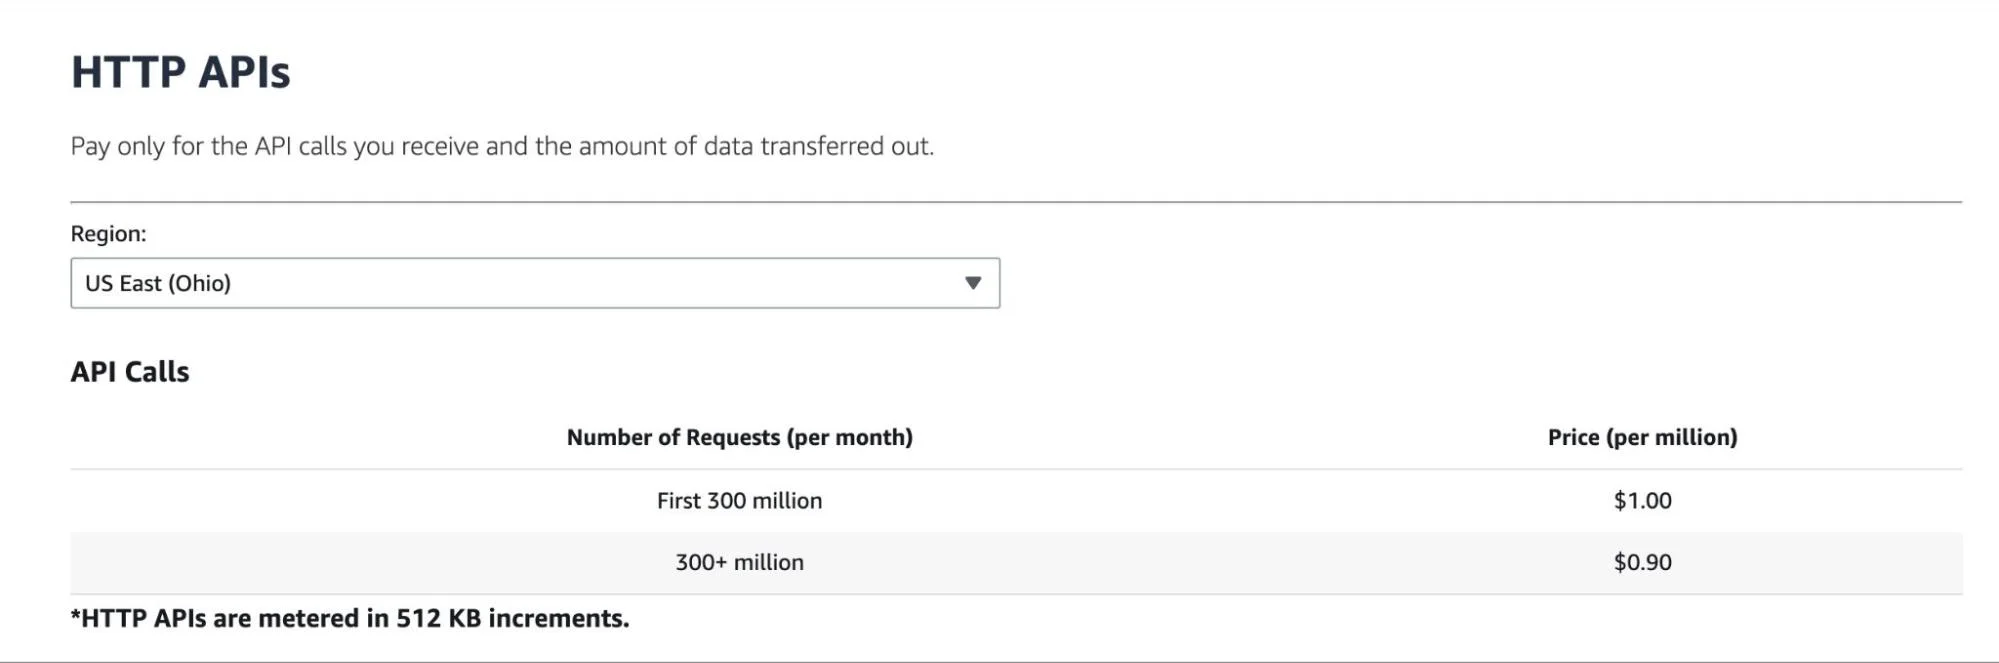Screen dimensions: 1999x663
Task: Click the Region label above the selector
Action: [x=105, y=236]
